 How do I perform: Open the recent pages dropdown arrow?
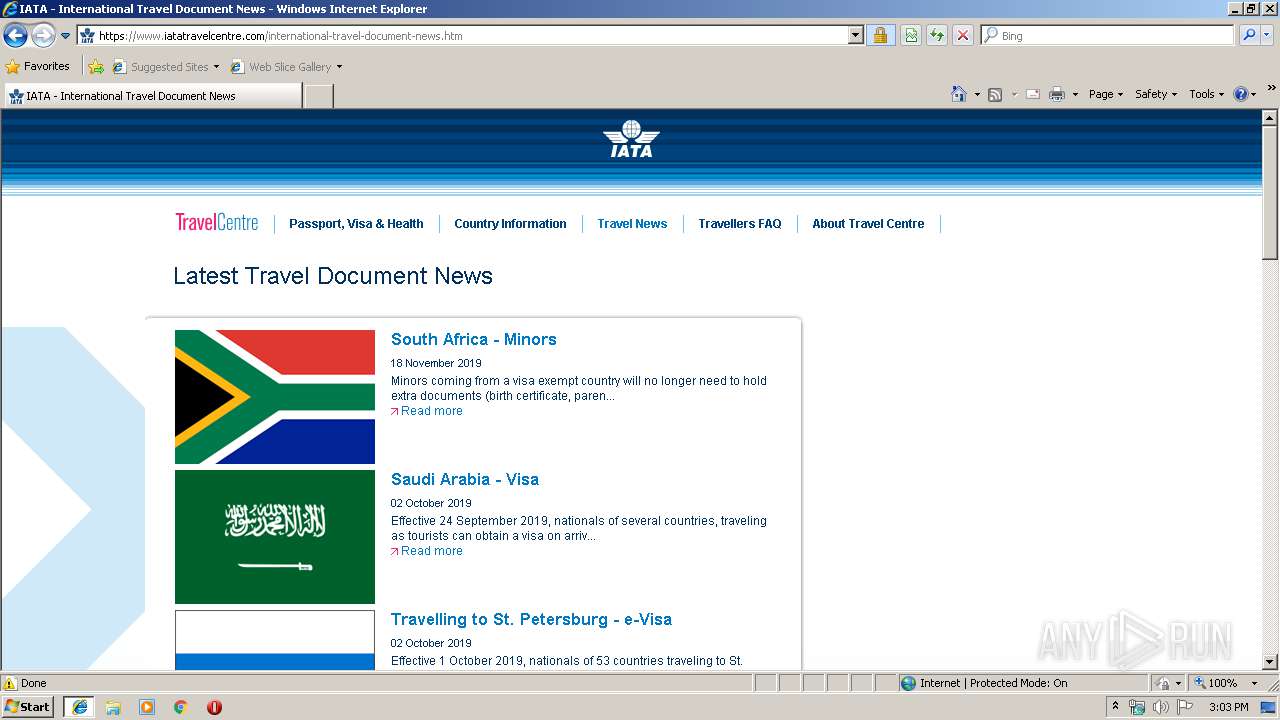click(66, 36)
